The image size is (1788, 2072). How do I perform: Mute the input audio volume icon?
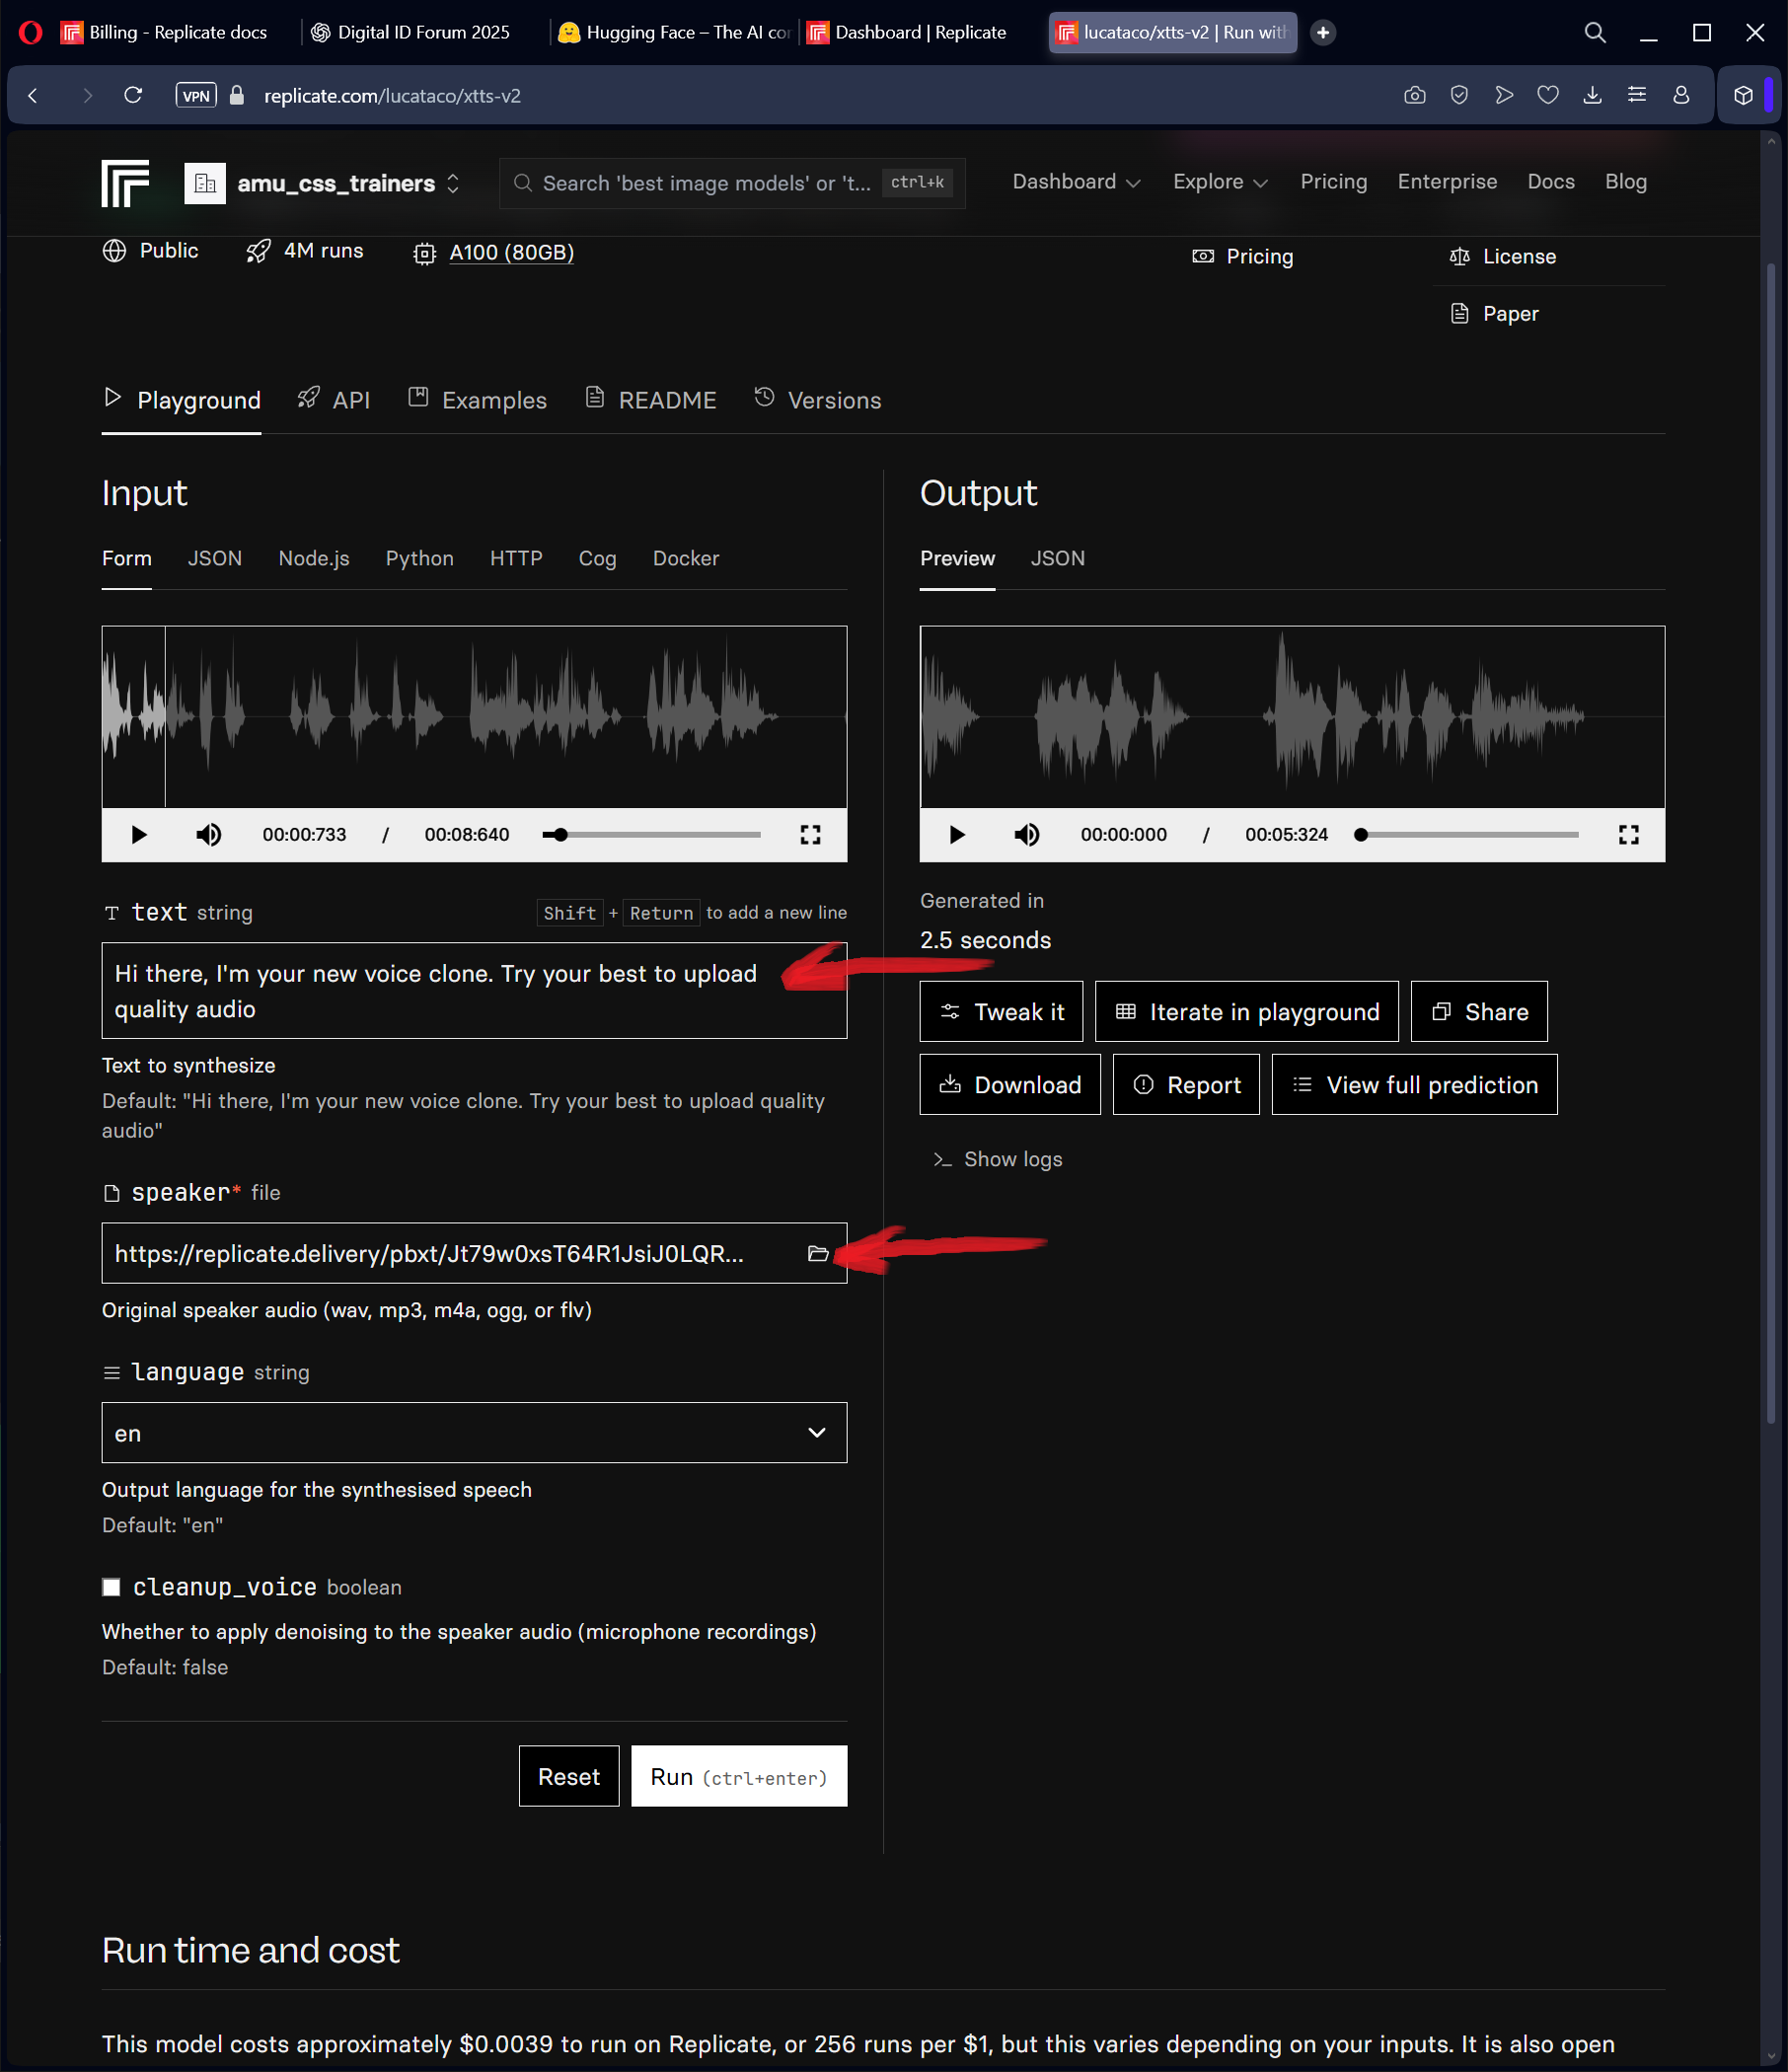(208, 834)
